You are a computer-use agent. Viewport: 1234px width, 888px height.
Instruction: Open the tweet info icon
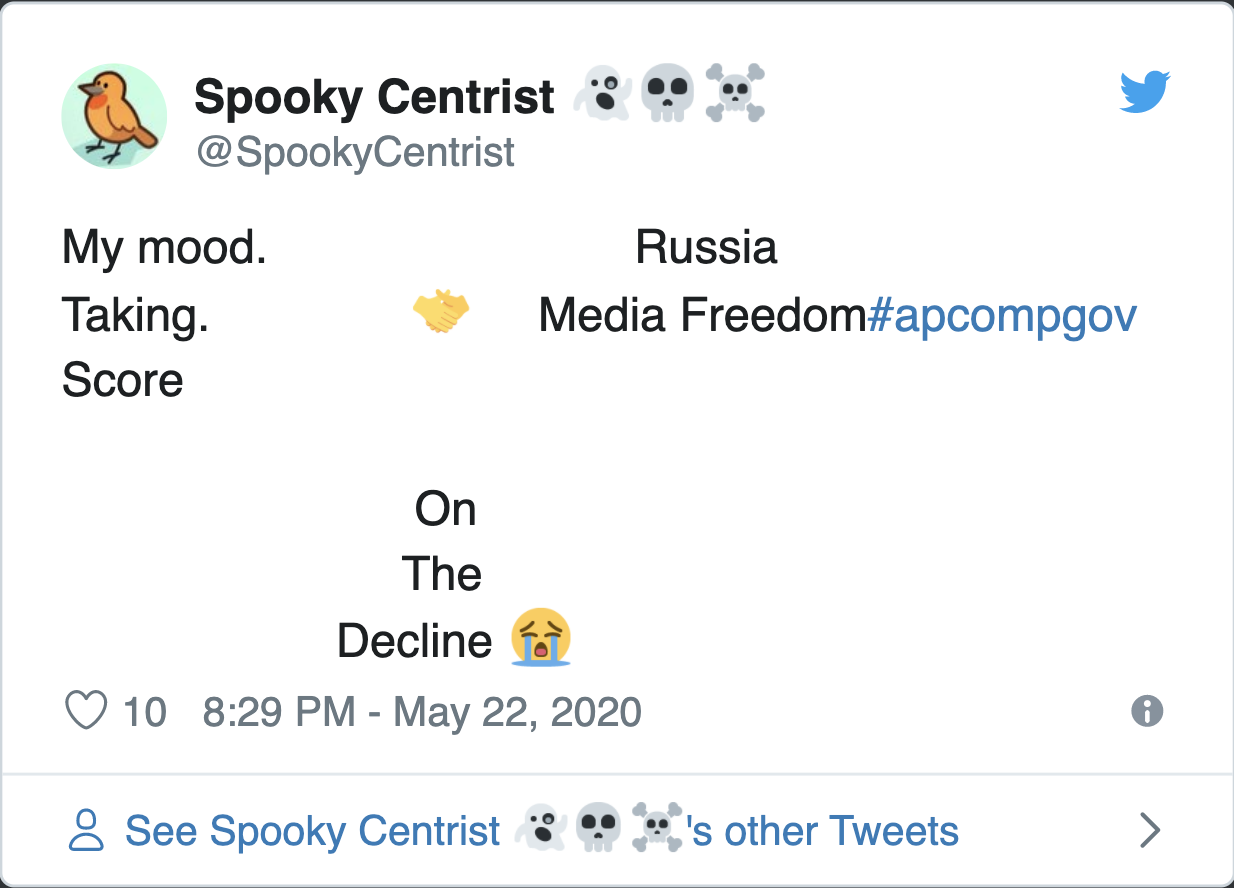pyautogui.click(x=1147, y=712)
